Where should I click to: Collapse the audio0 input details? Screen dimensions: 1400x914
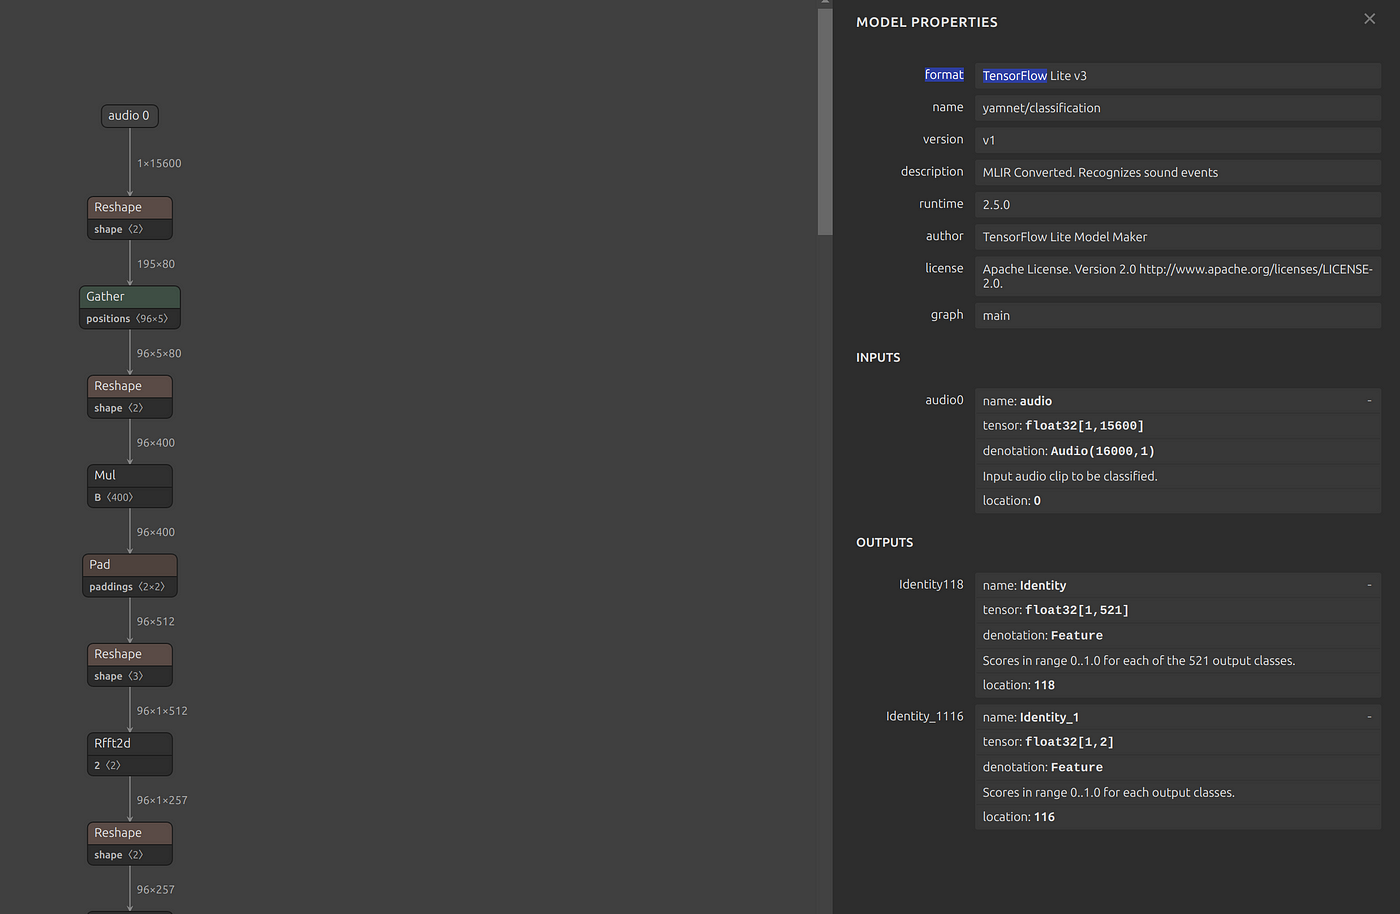1369,400
